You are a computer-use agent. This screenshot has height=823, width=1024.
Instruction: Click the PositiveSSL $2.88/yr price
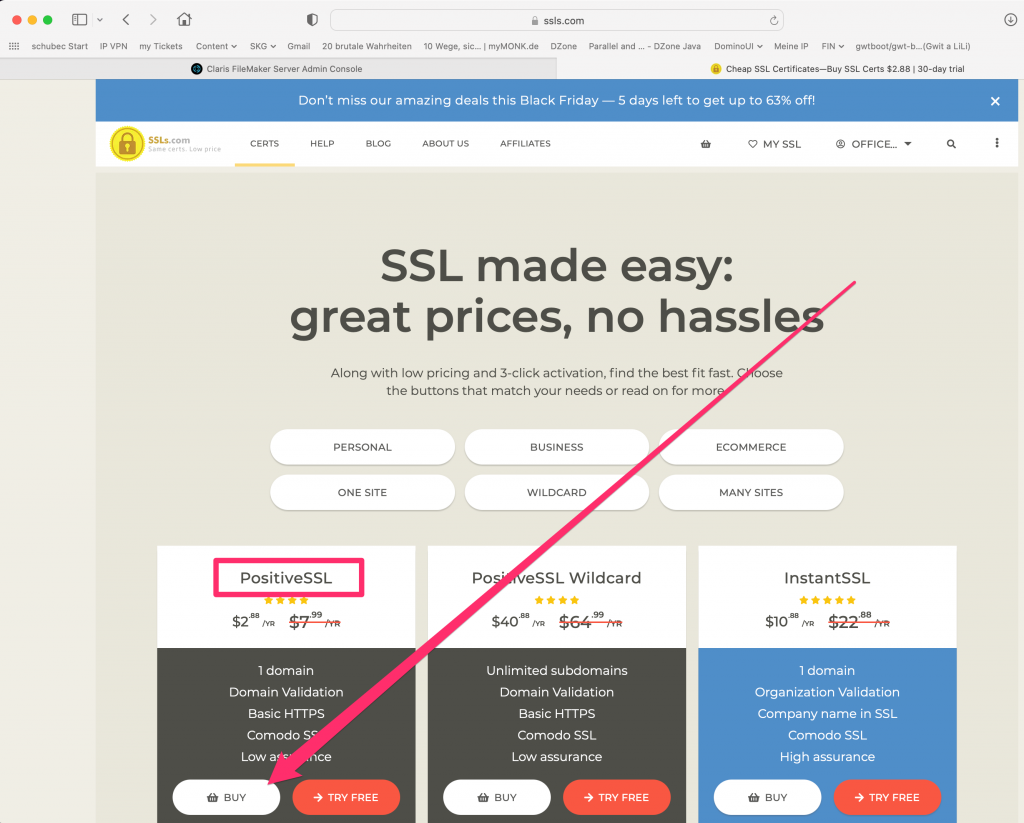(x=253, y=621)
